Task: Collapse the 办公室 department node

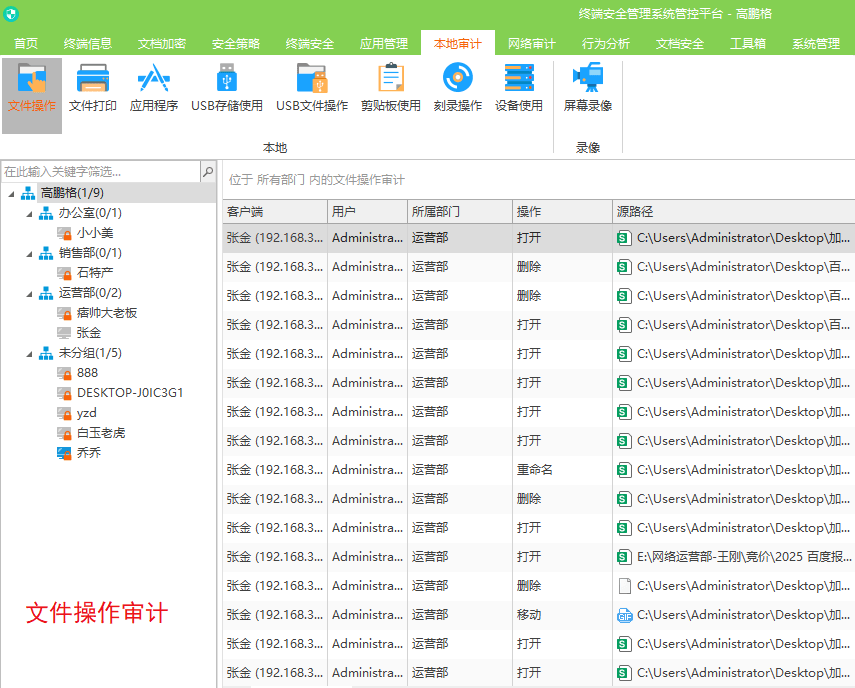Action: tap(29, 213)
